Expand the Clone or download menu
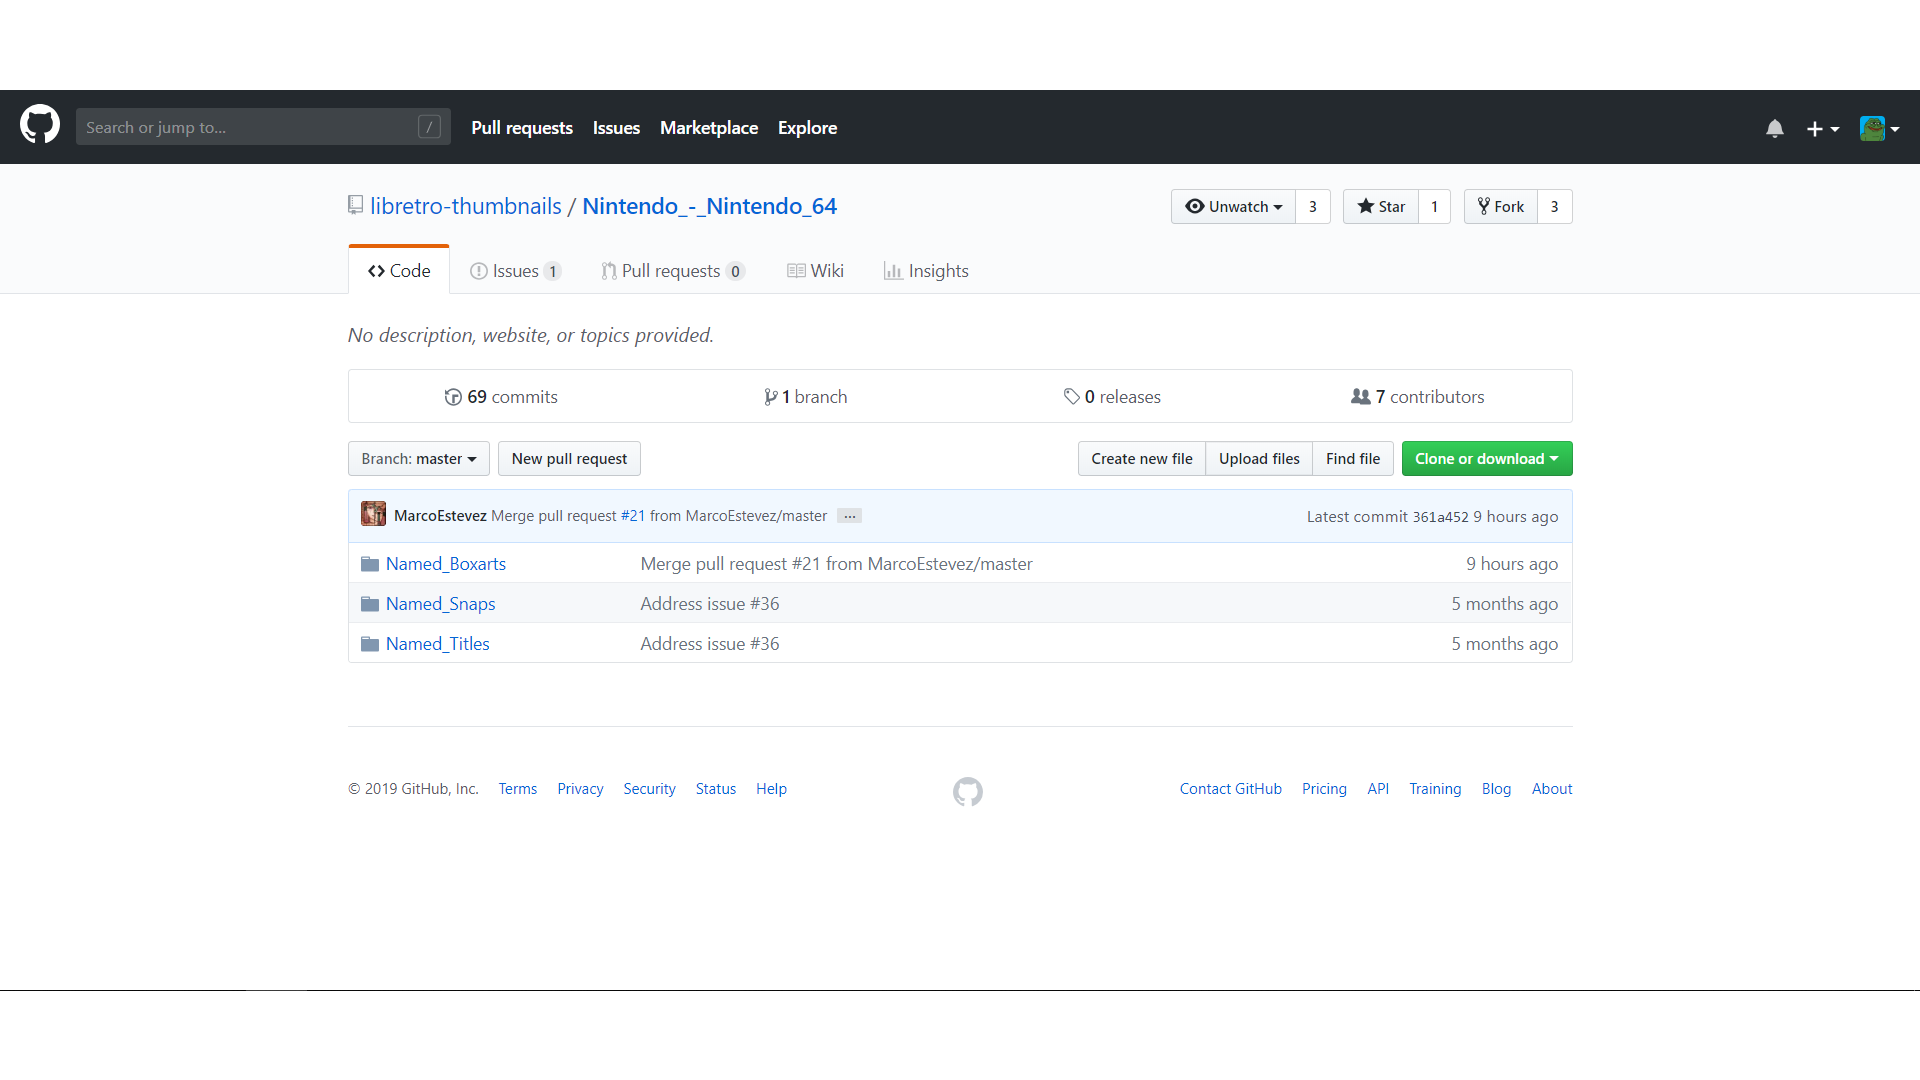 (1486, 459)
